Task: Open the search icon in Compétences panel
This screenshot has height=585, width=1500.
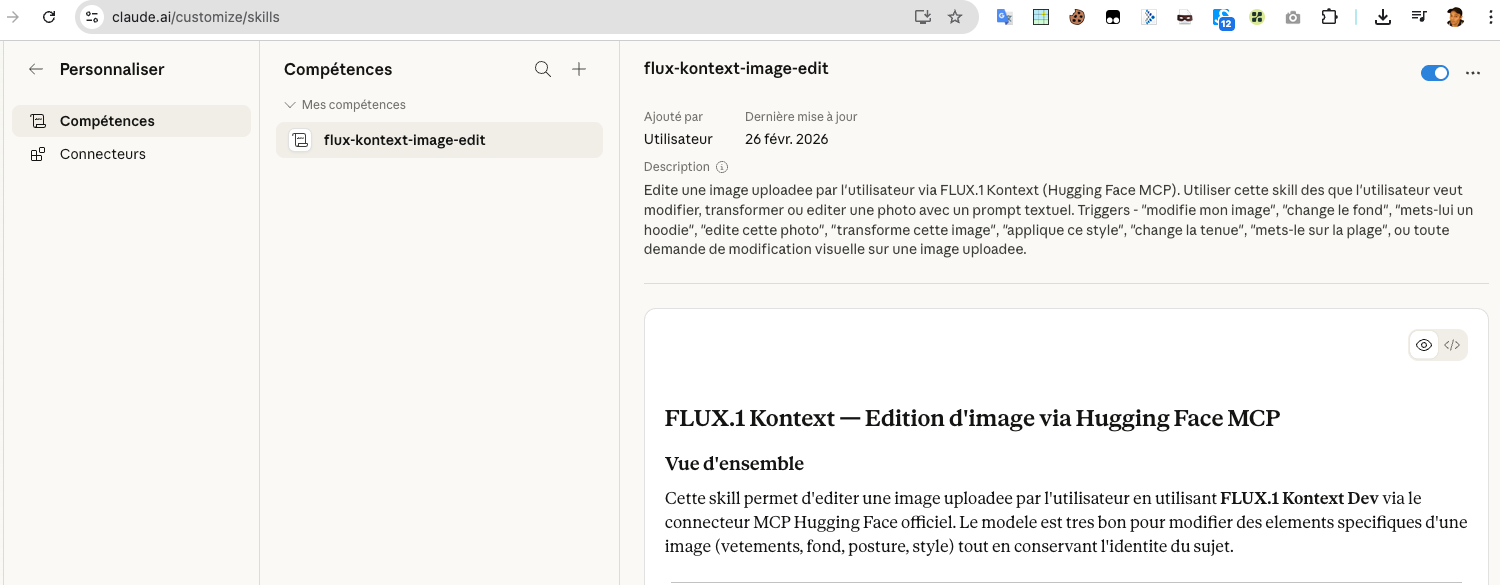Action: coord(543,69)
